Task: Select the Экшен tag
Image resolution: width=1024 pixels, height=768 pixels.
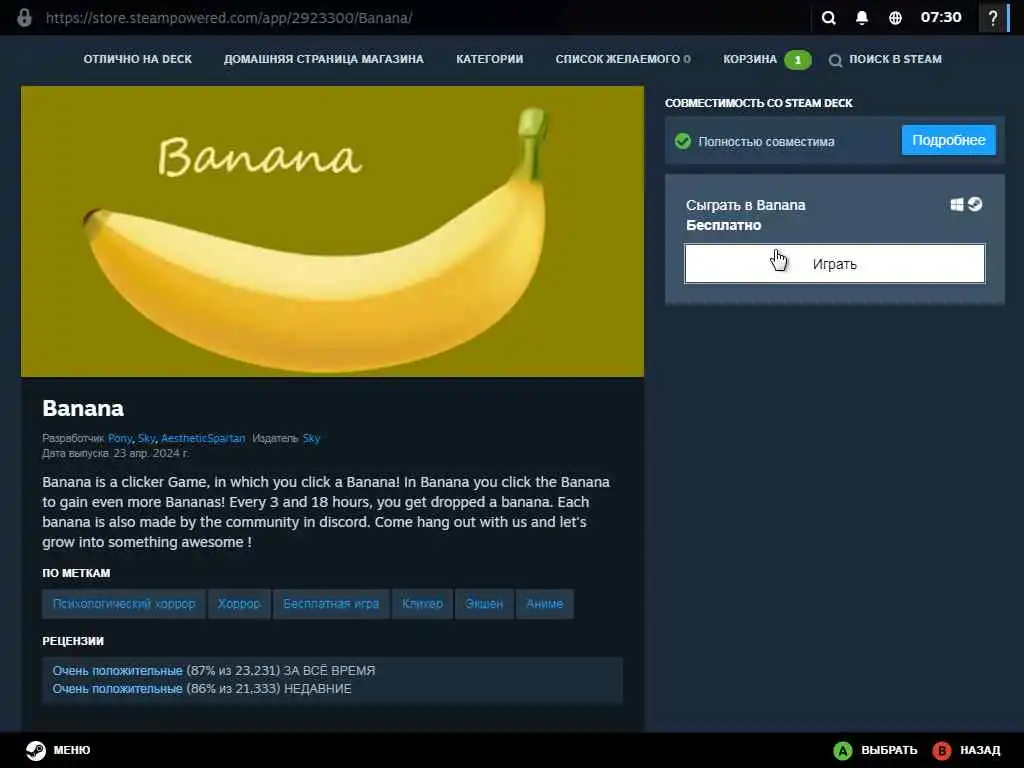Action: pos(485,604)
